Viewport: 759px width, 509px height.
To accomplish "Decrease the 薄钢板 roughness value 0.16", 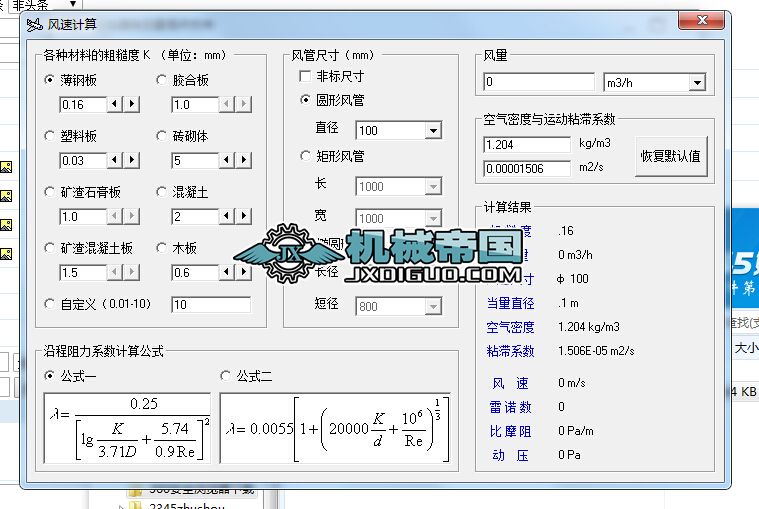I will (115, 104).
